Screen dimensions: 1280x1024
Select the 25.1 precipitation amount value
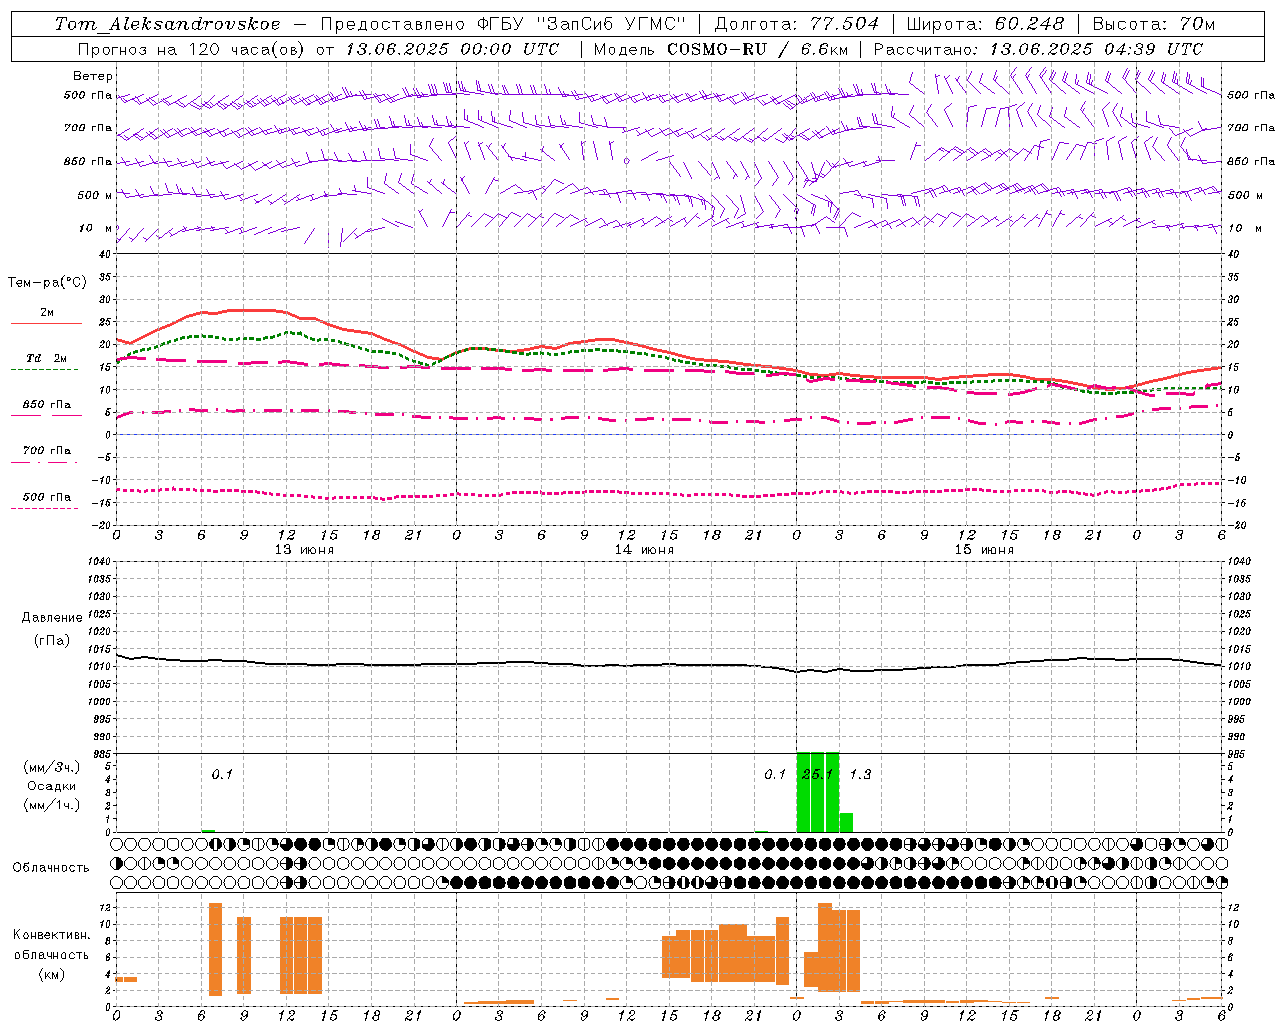tap(818, 775)
